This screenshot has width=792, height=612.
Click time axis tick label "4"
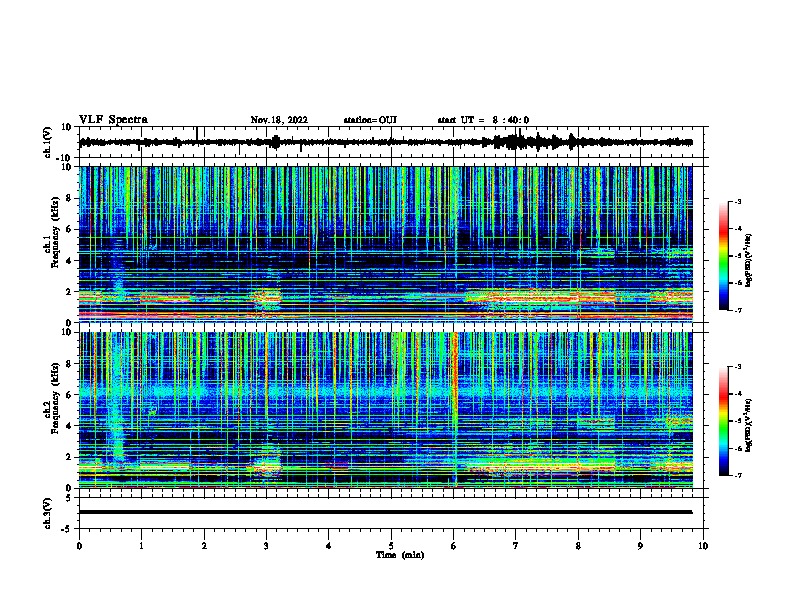[329, 546]
